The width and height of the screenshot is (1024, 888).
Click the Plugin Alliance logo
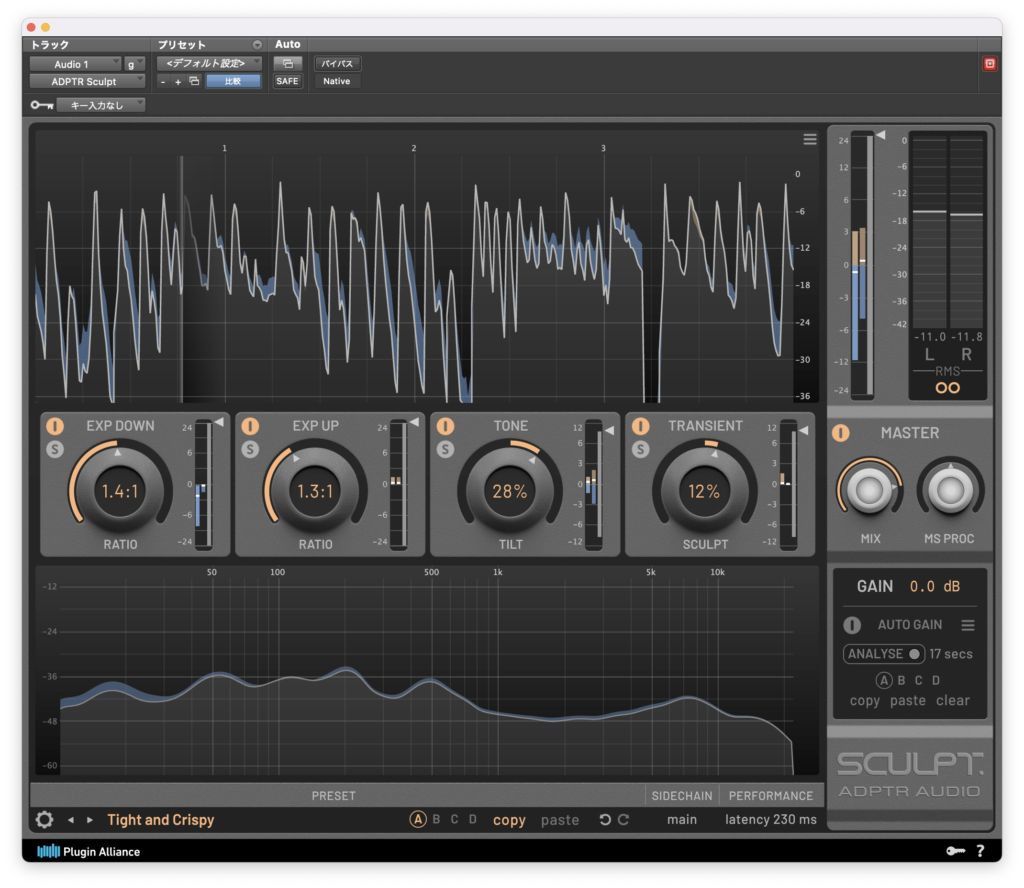pyautogui.click(x=88, y=851)
